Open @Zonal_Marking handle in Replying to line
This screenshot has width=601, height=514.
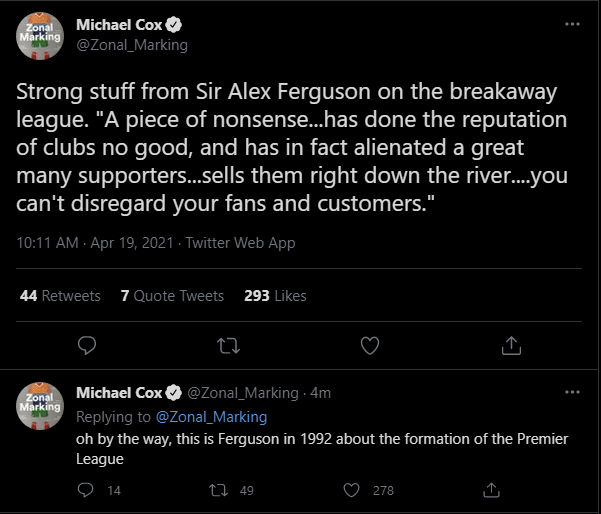(x=211, y=417)
